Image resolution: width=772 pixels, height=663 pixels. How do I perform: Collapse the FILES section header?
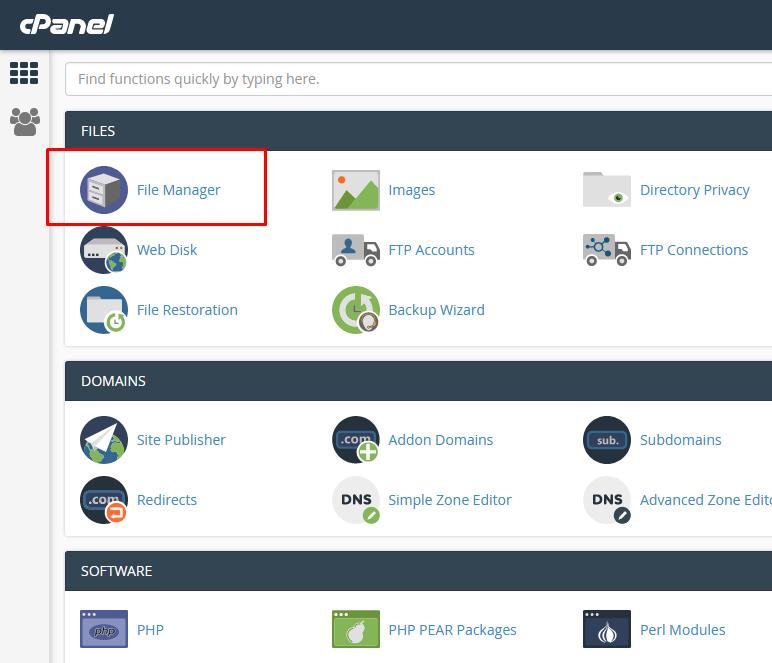pyautogui.click(x=418, y=131)
